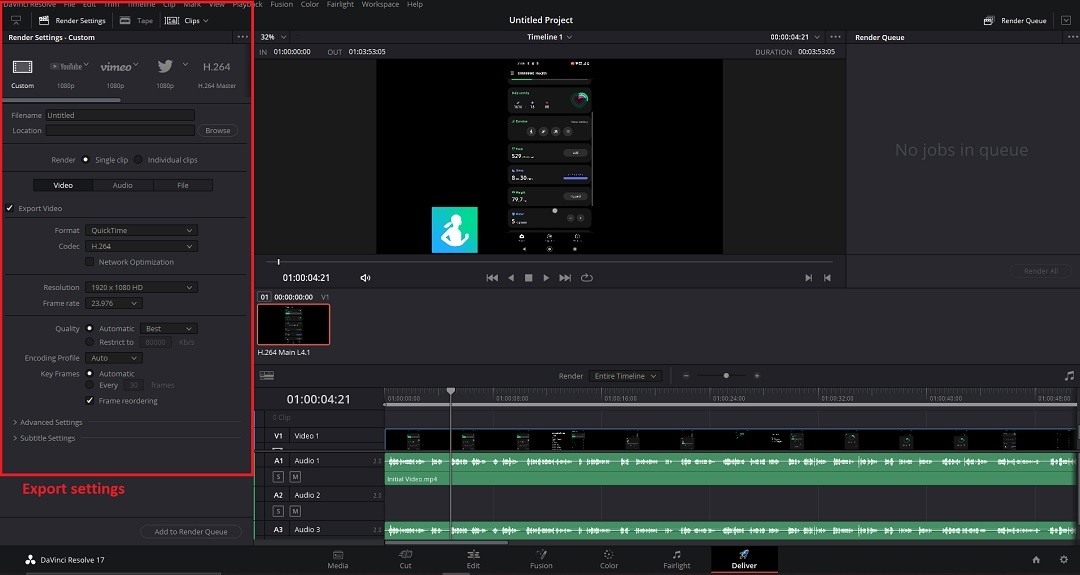Open the Fusion page
Image resolution: width=1080 pixels, height=575 pixels.
[541, 559]
